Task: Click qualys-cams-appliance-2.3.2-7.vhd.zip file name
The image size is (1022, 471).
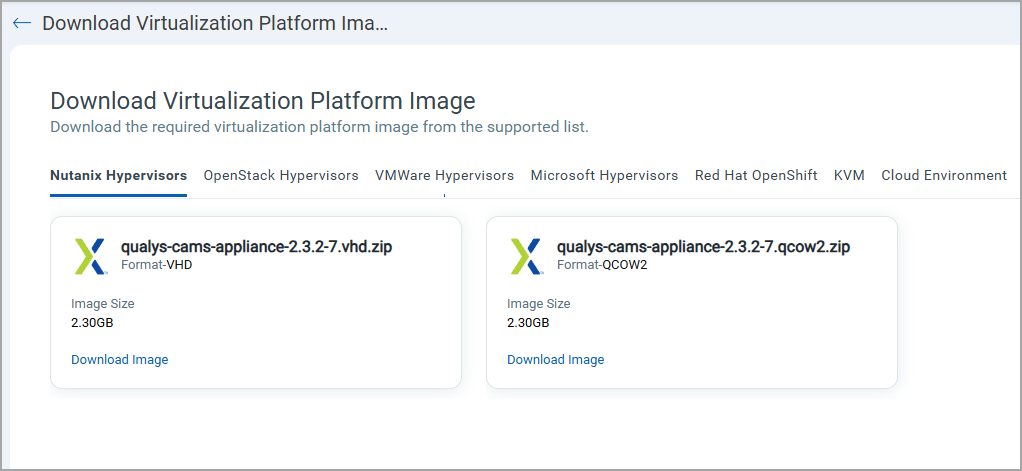Action: (x=257, y=247)
